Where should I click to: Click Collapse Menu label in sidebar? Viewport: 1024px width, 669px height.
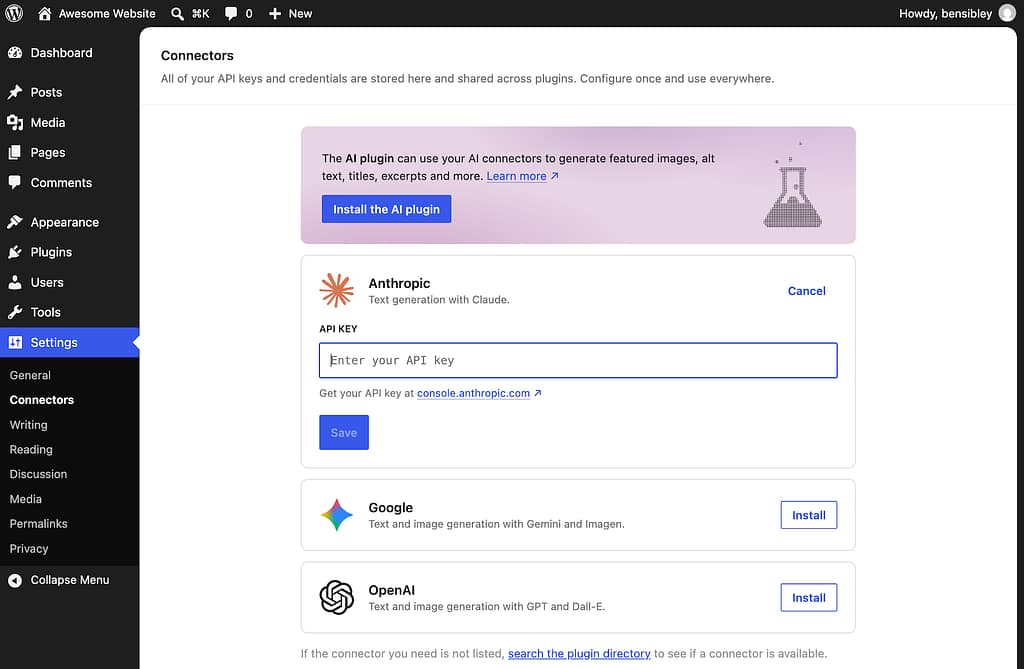tap(70, 580)
